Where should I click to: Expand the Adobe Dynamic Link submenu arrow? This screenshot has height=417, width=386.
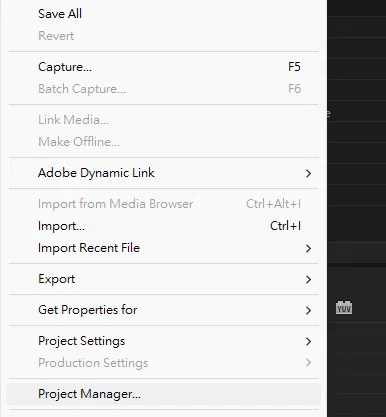(308, 173)
